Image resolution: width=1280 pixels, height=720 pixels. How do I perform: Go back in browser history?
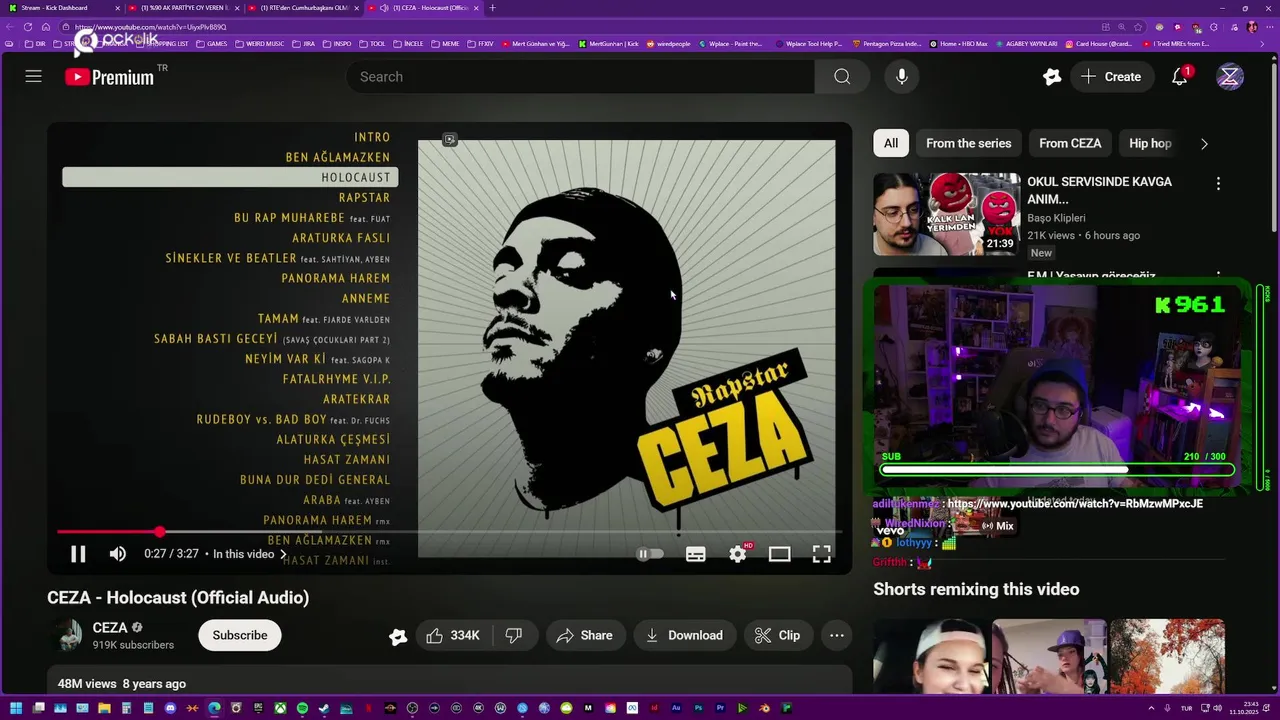8,27
